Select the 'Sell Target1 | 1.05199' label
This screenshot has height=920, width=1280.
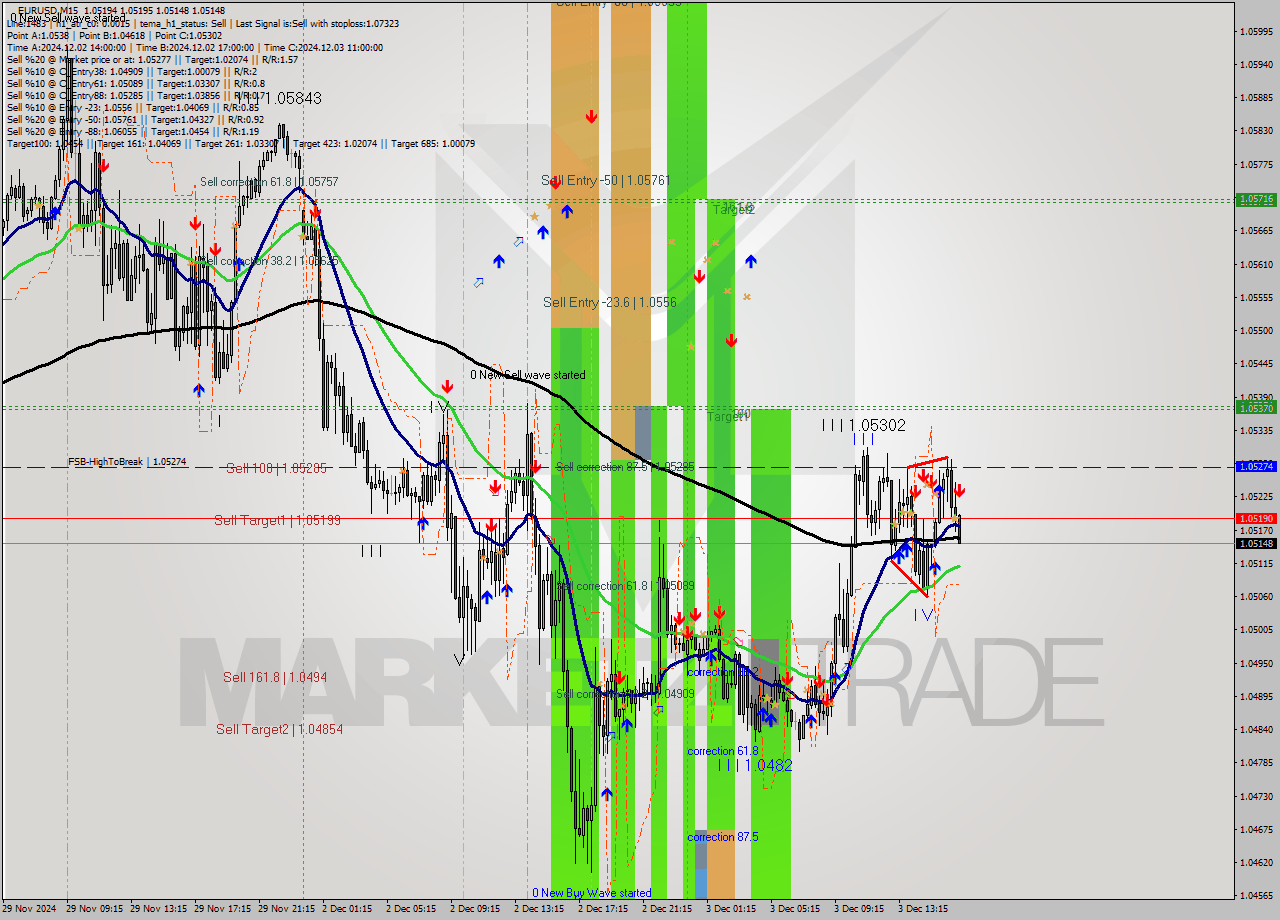277,520
